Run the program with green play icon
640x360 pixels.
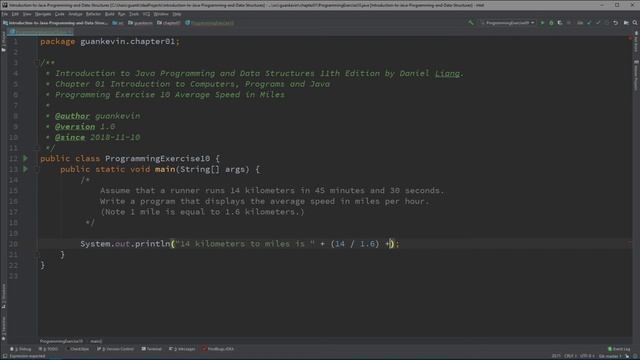click(x=542, y=23)
